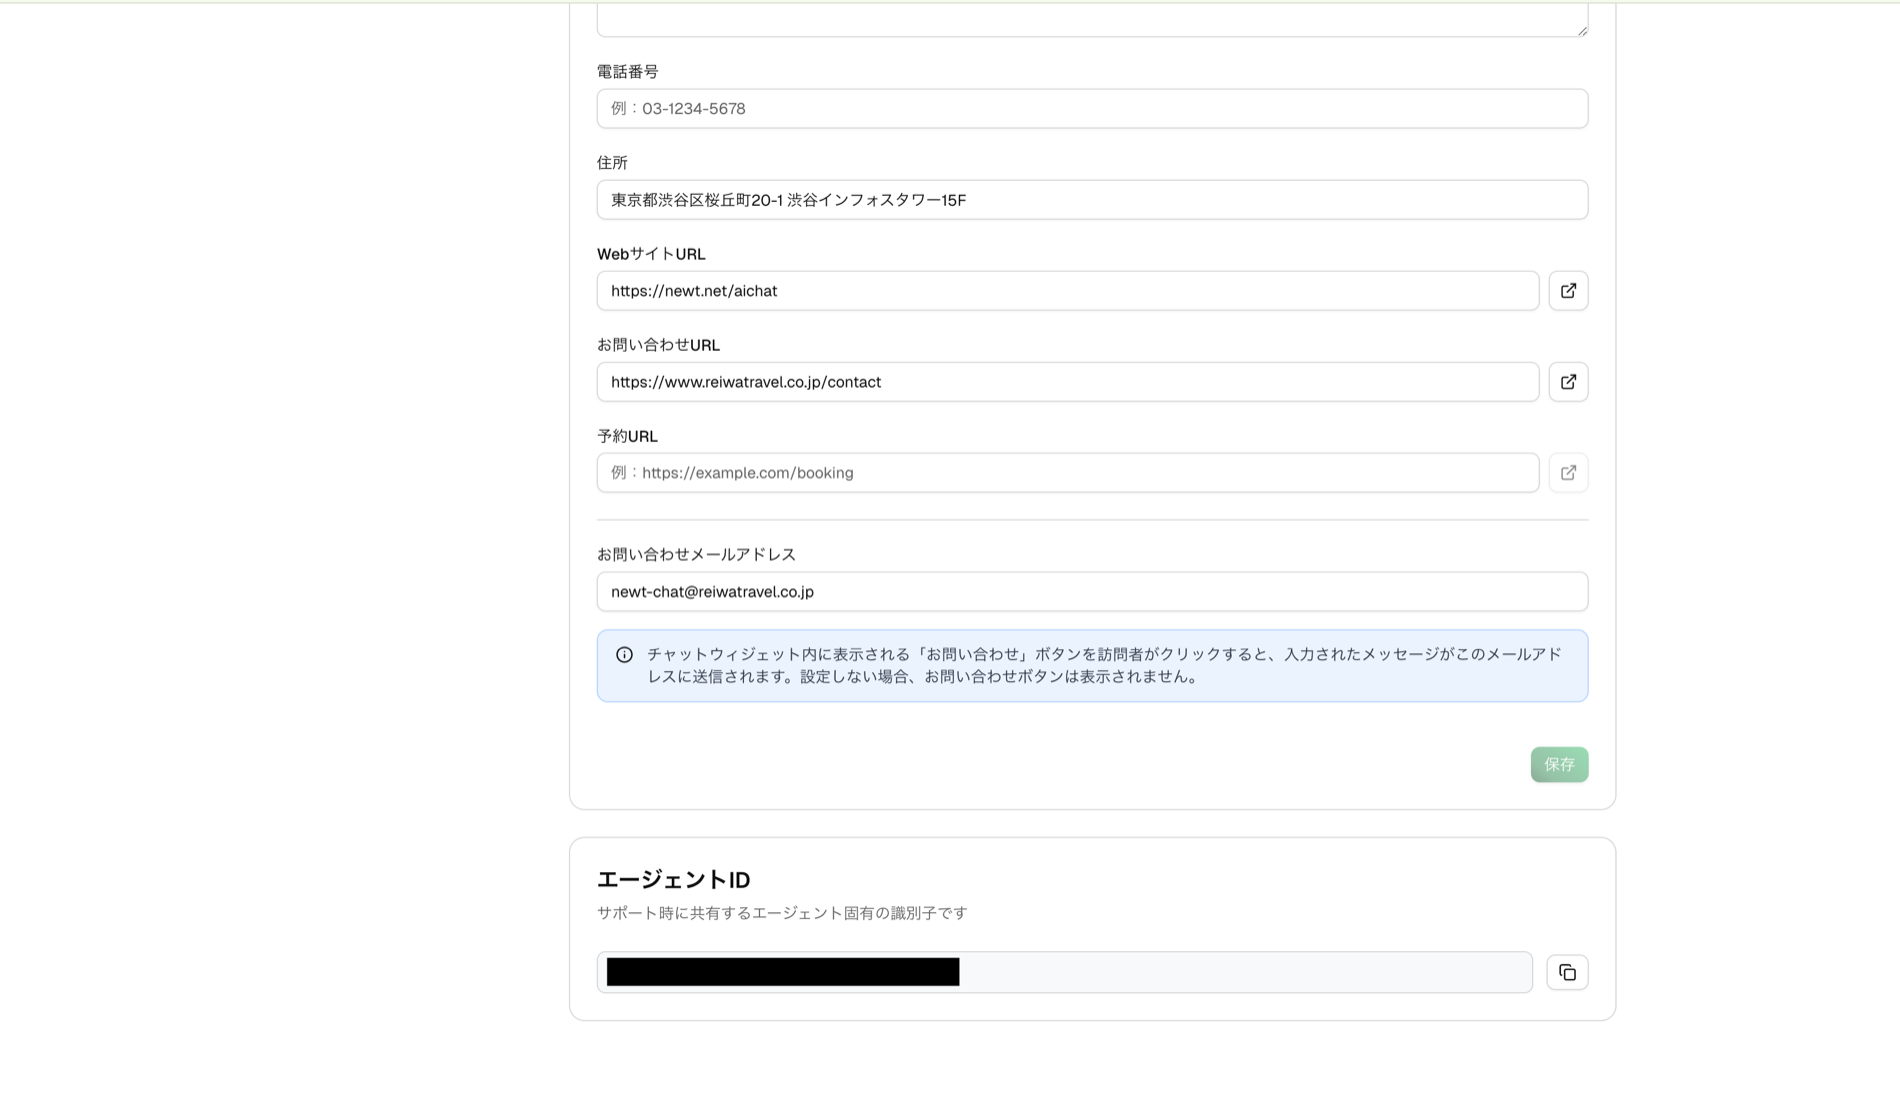Click the placeholder text 例：03-1234-5678
The image size is (1900, 1093).
[x=676, y=108]
